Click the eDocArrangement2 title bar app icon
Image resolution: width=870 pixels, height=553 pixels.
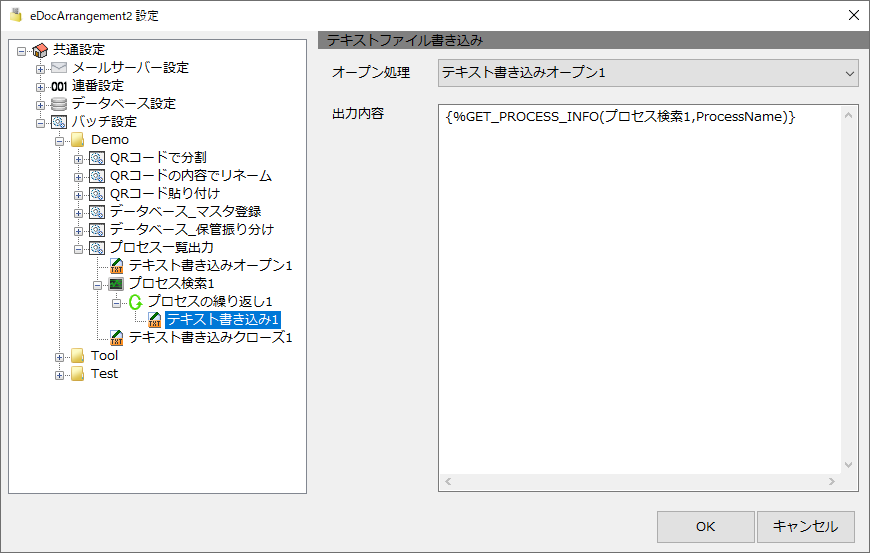(x=16, y=15)
